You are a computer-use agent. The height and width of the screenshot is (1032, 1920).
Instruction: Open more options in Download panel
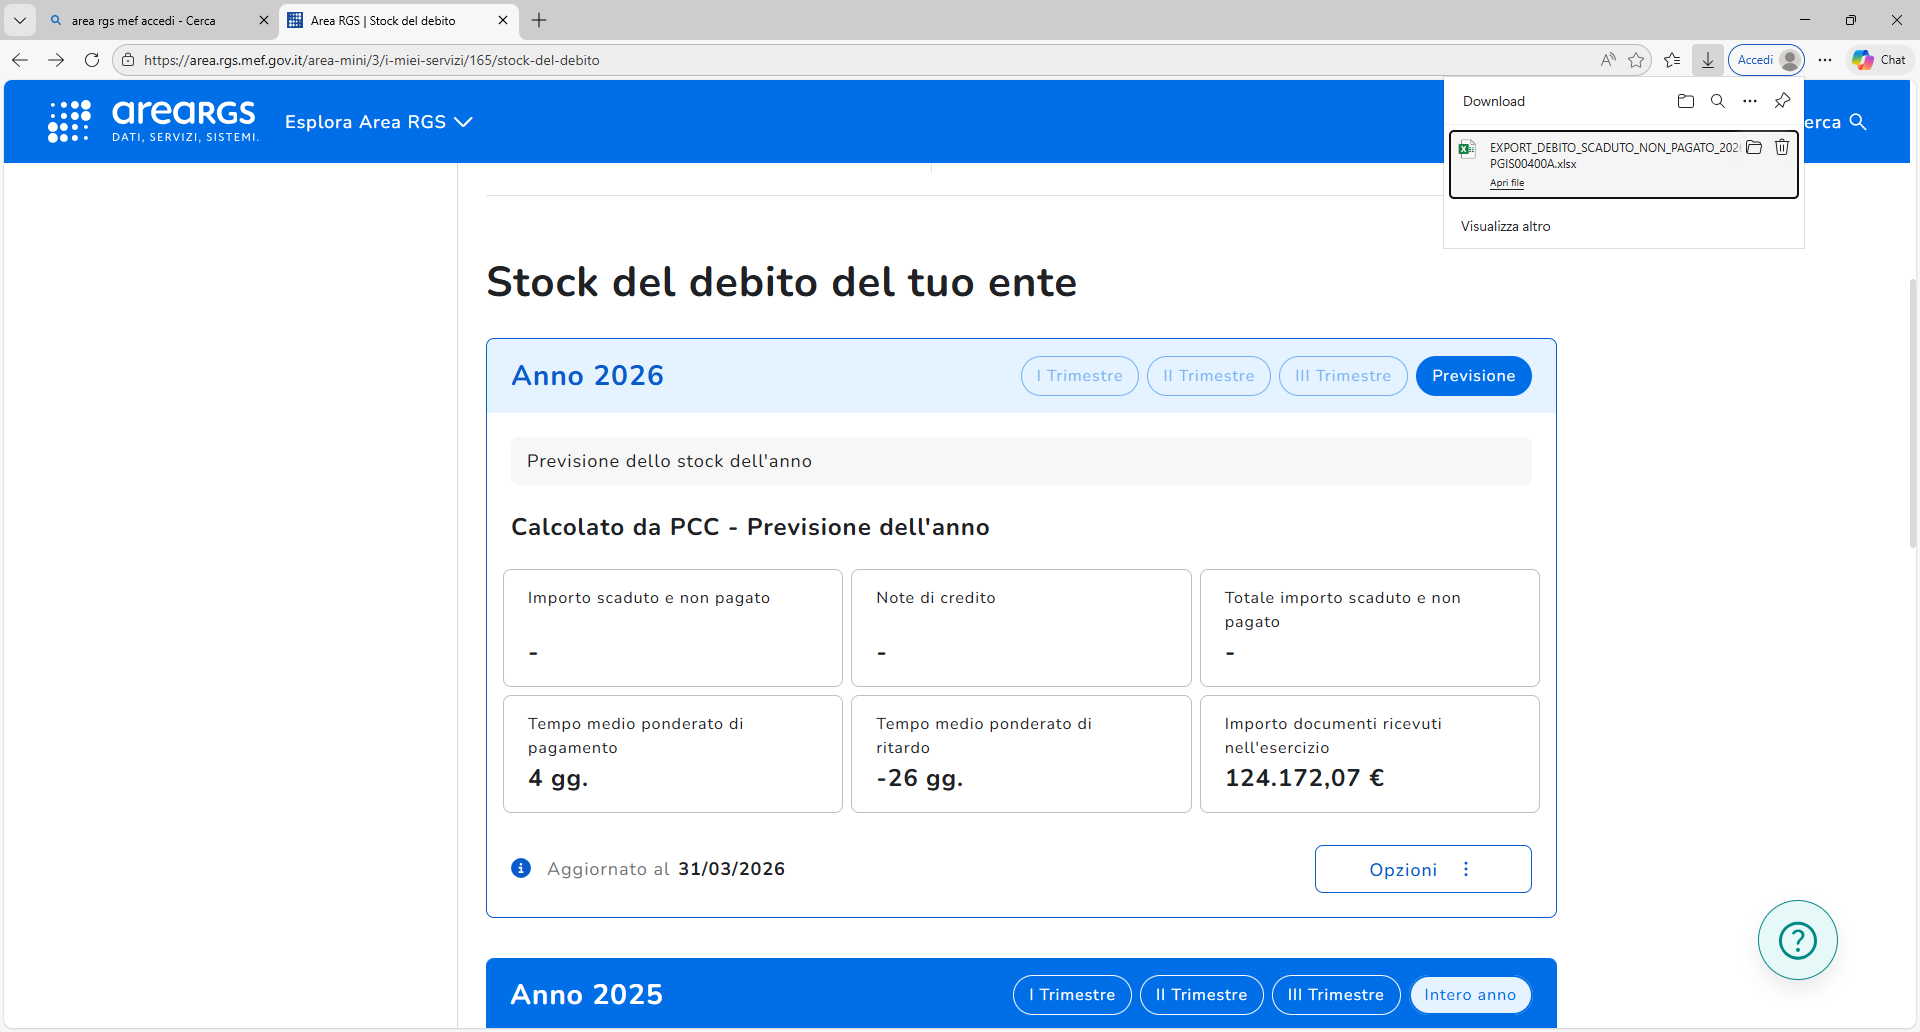[1750, 101]
